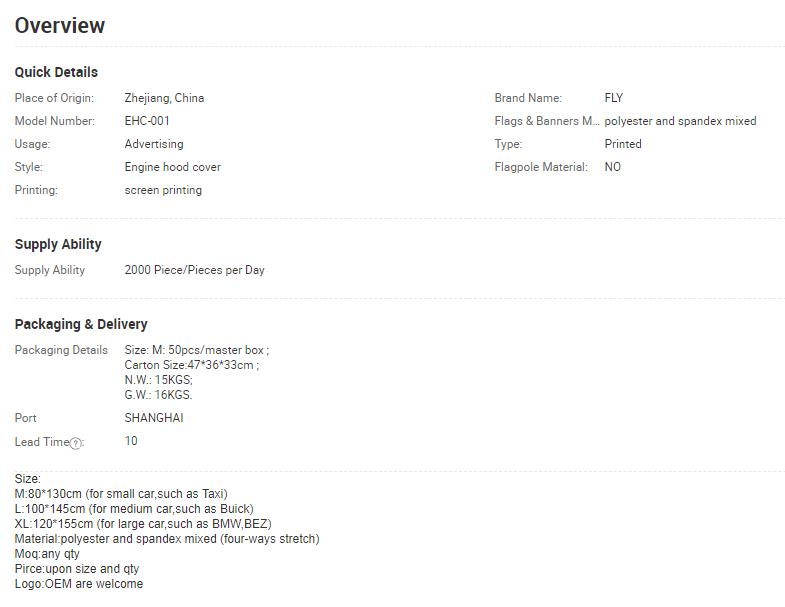Select the SHANGHAI port value
785x607 pixels.
coord(154,418)
